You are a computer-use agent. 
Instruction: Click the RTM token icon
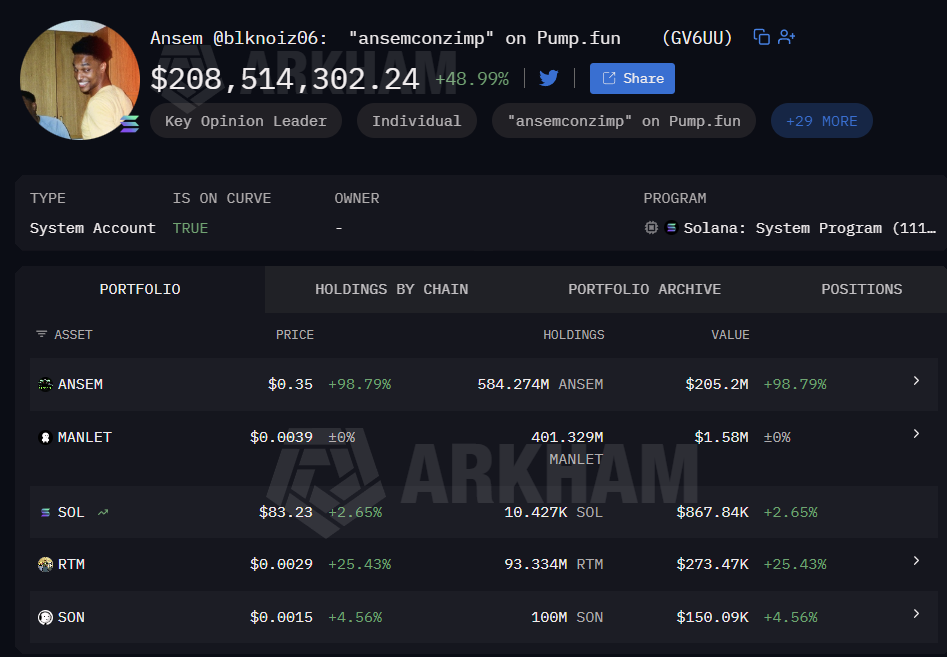coord(45,565)
